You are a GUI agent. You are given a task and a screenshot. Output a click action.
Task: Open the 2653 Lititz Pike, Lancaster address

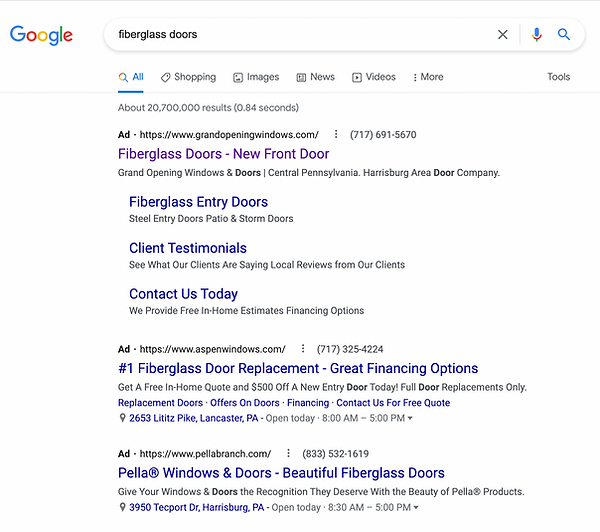click(194, 418)
